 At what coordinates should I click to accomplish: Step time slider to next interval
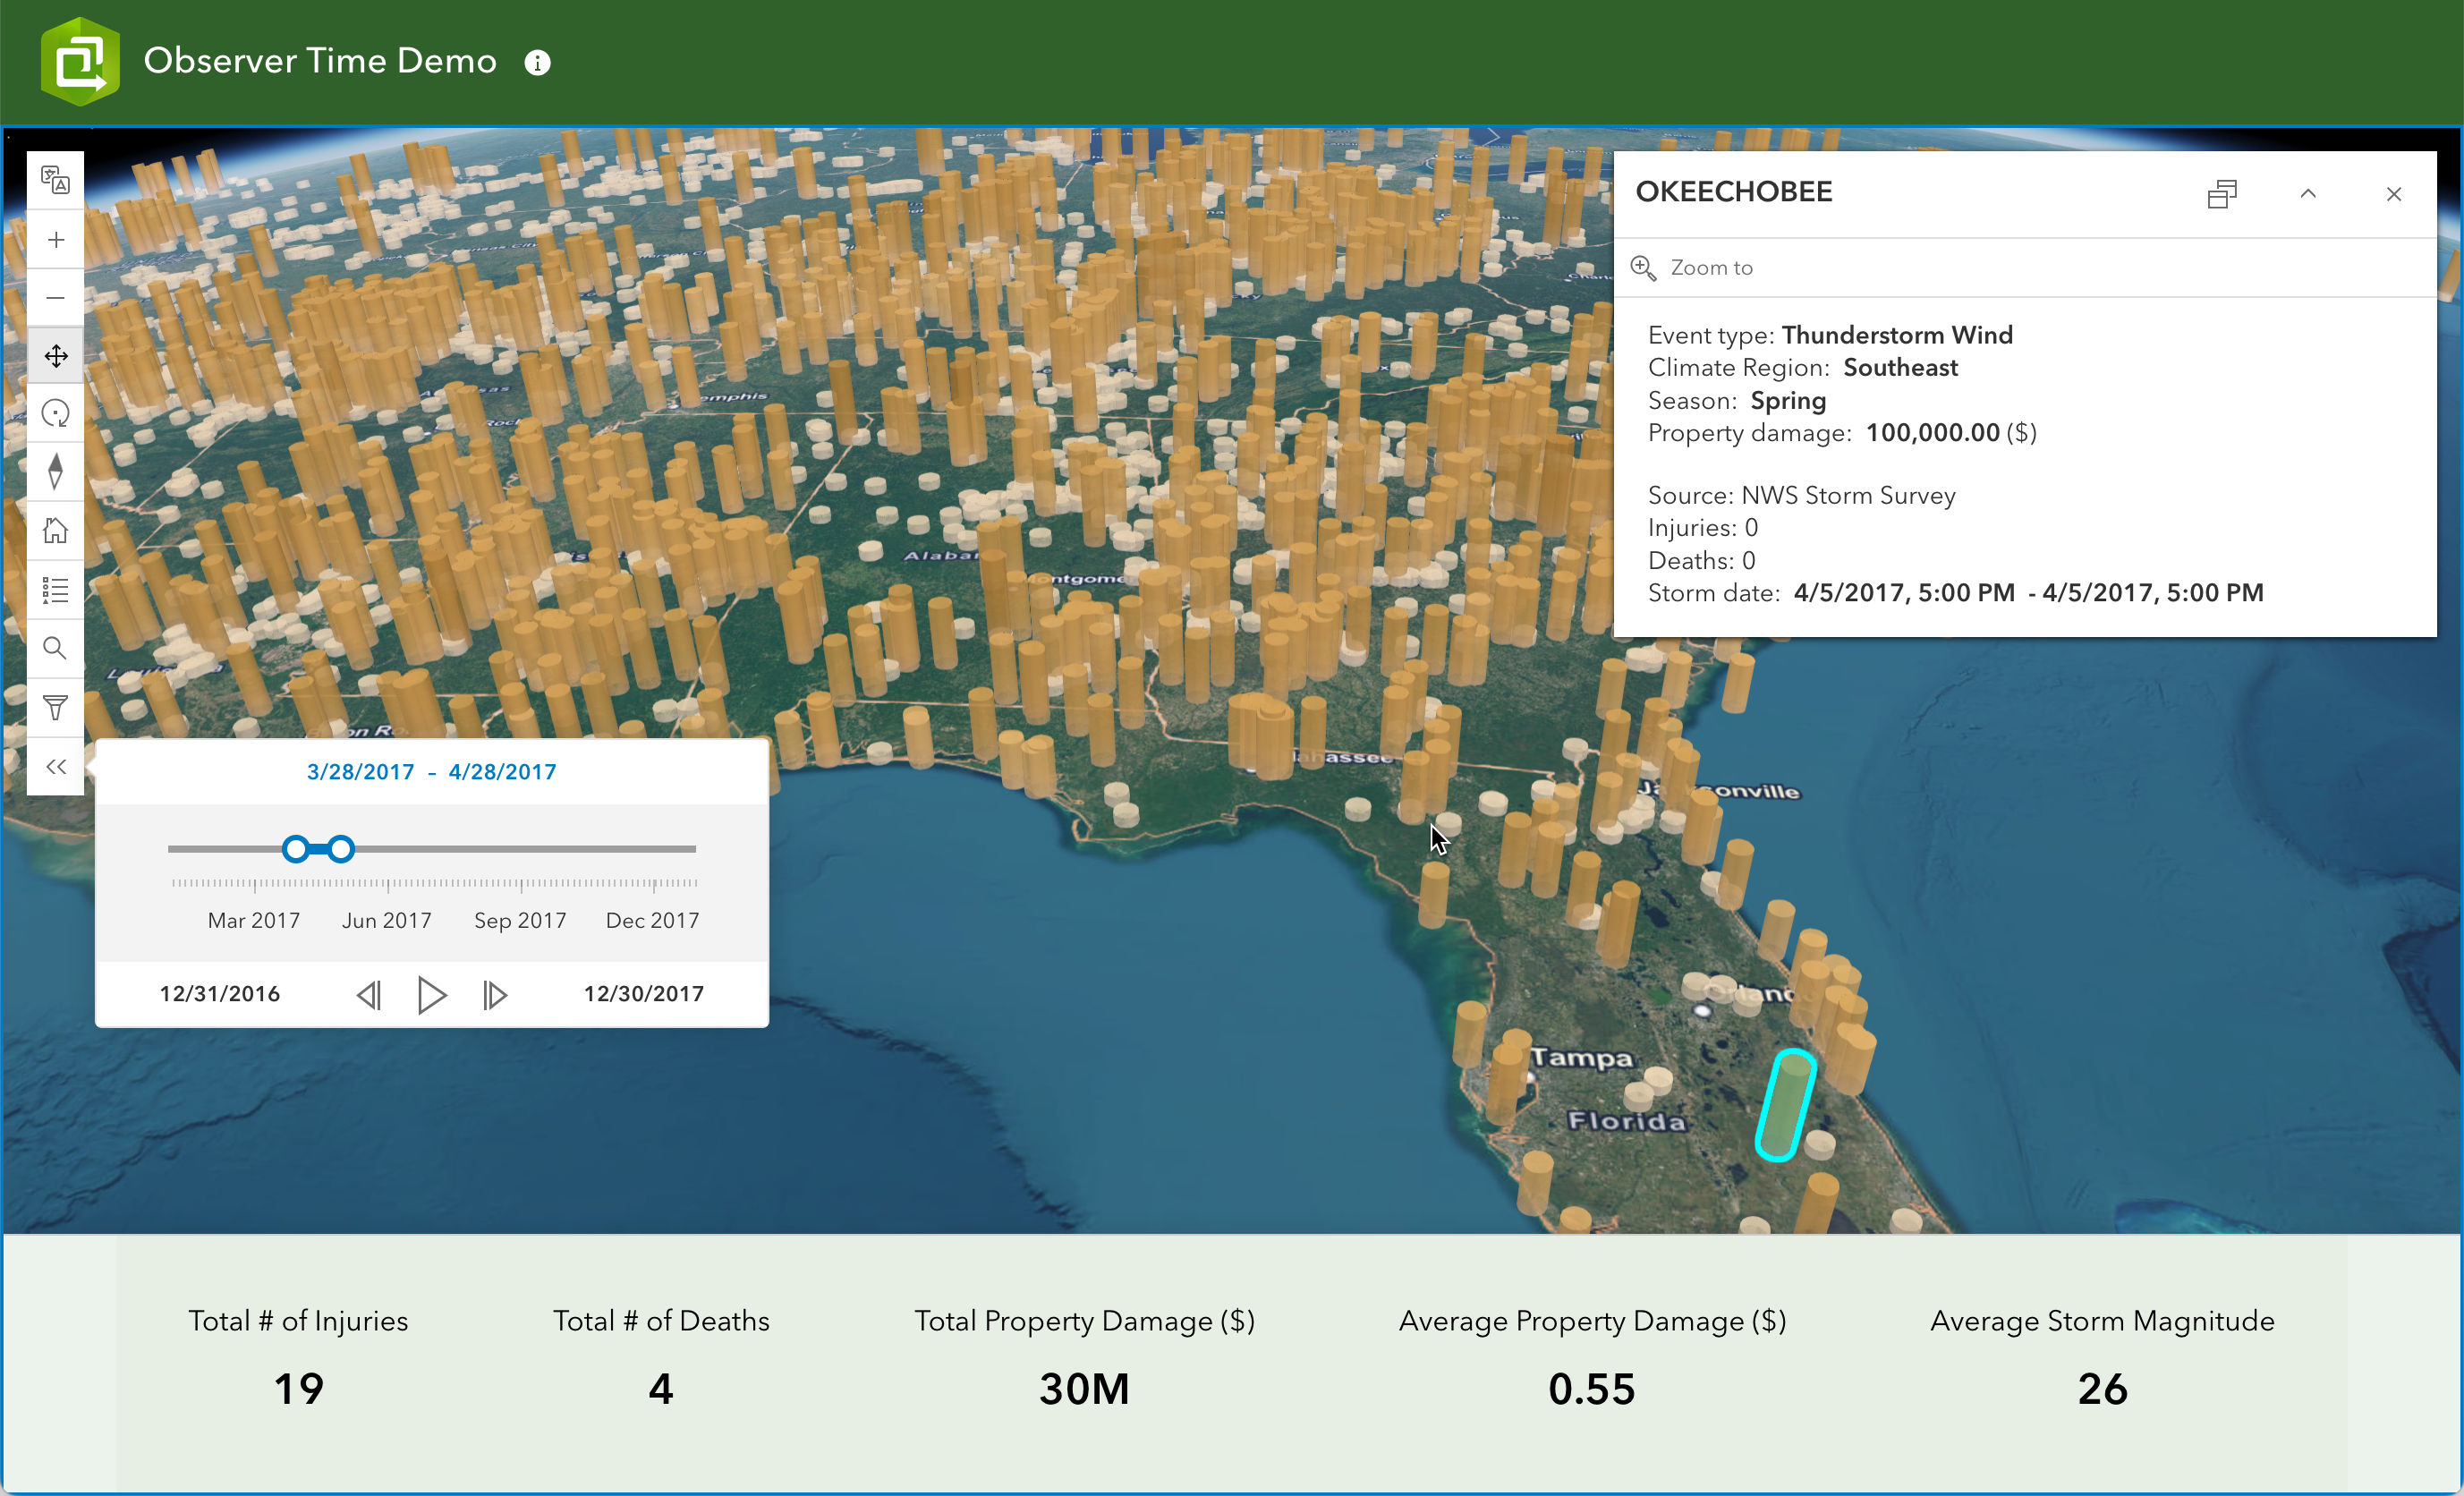click(x=495, y=995)
